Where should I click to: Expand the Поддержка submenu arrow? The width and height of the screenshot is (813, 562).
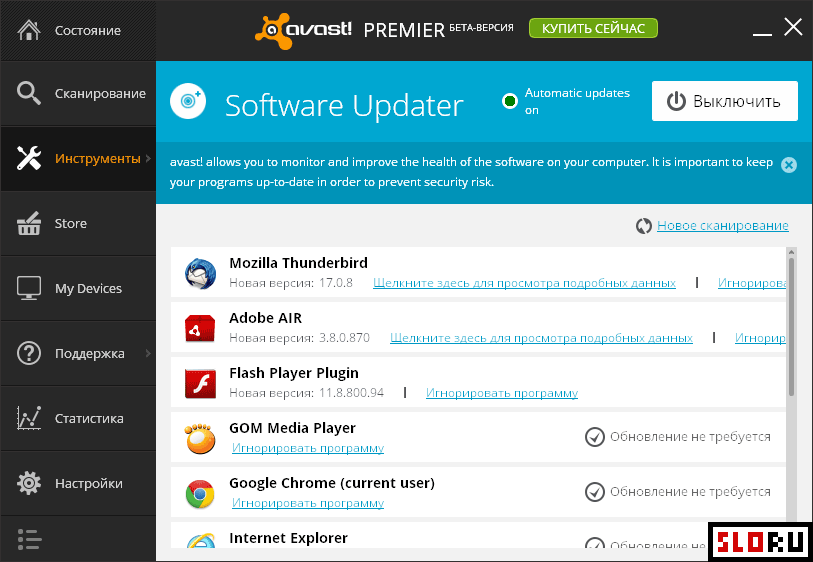coord(148,353)
